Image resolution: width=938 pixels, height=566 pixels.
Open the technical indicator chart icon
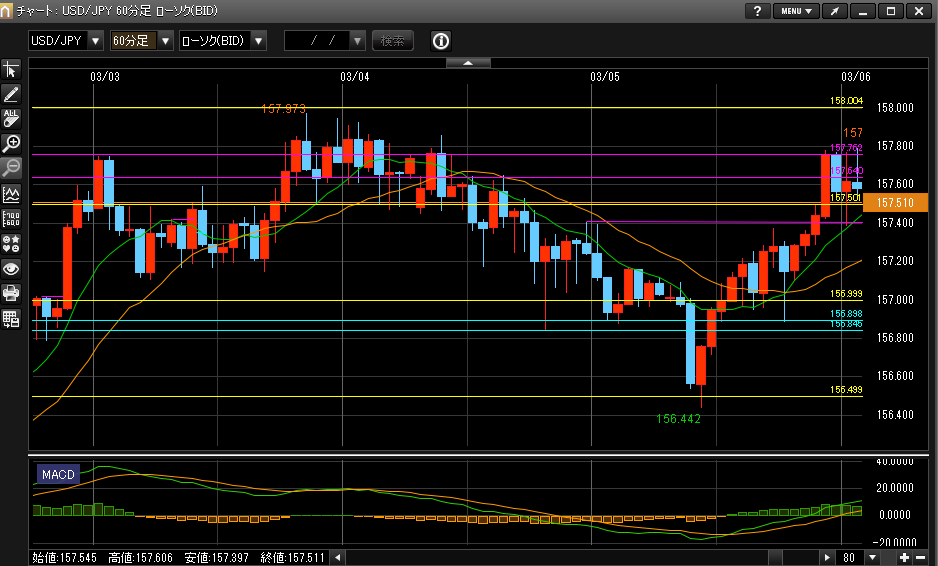11,193
